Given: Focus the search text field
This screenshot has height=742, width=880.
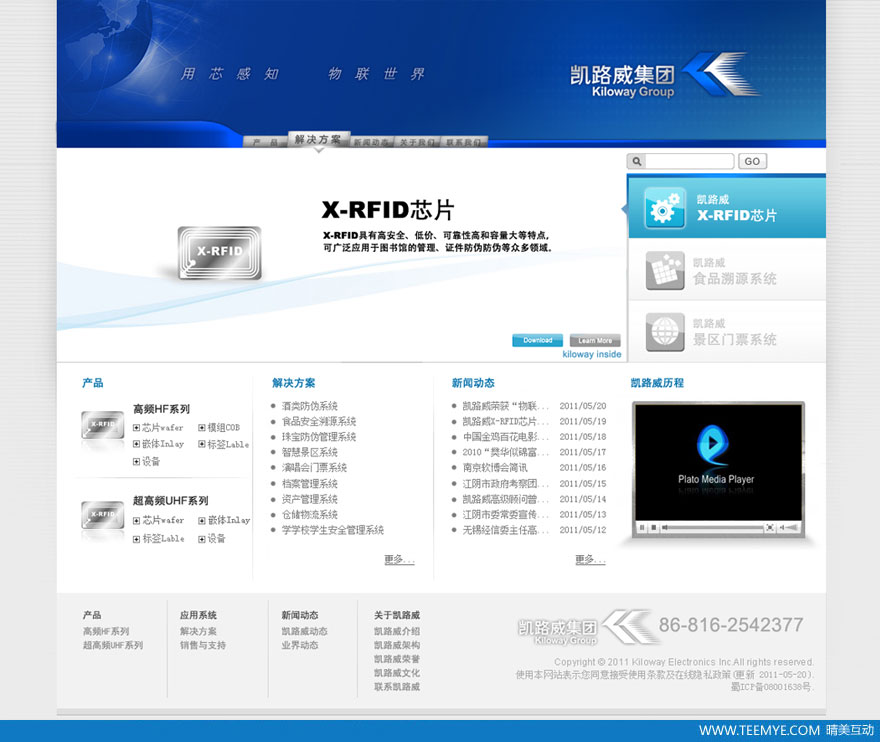Looking at the screenshot, I should (690, 162).
